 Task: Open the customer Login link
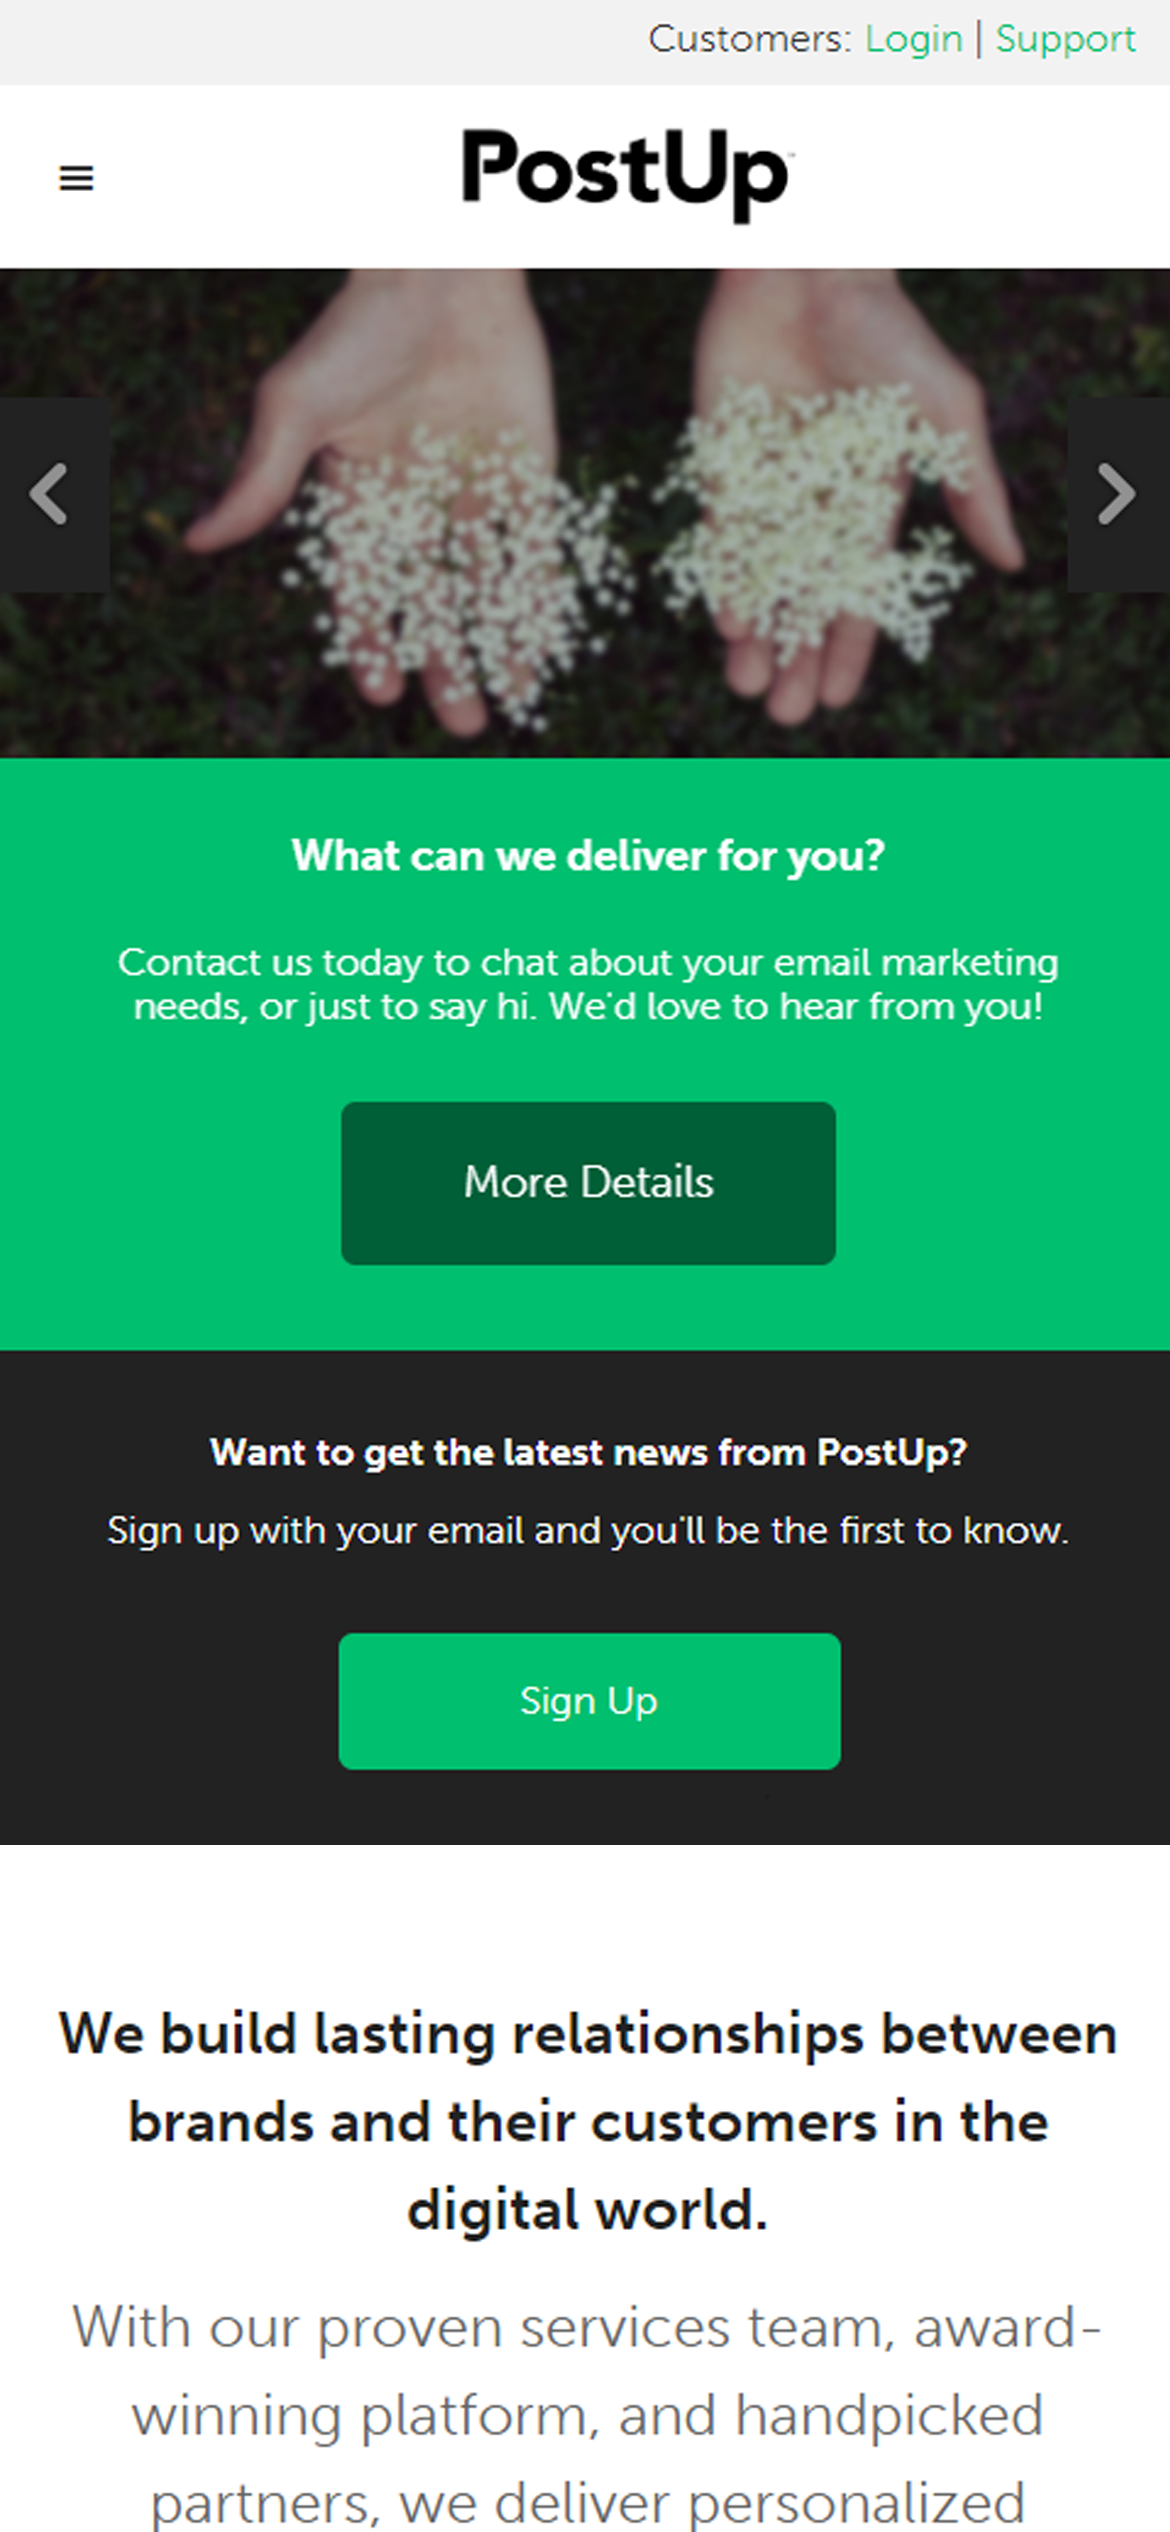click(x=913, y=40)
